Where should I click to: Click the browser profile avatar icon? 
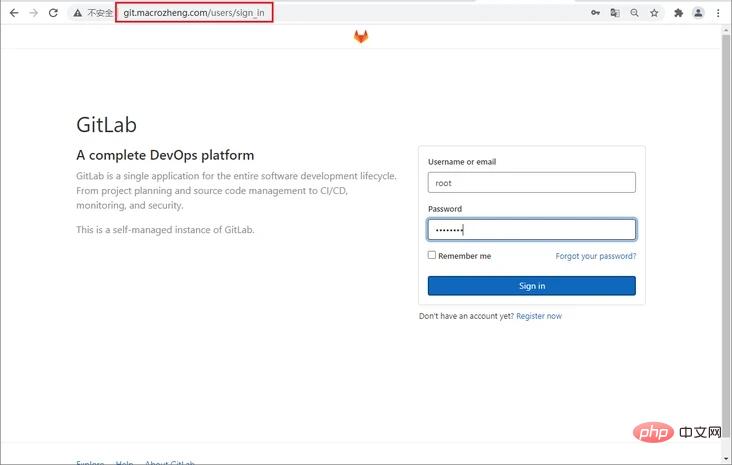pos(698,13)
